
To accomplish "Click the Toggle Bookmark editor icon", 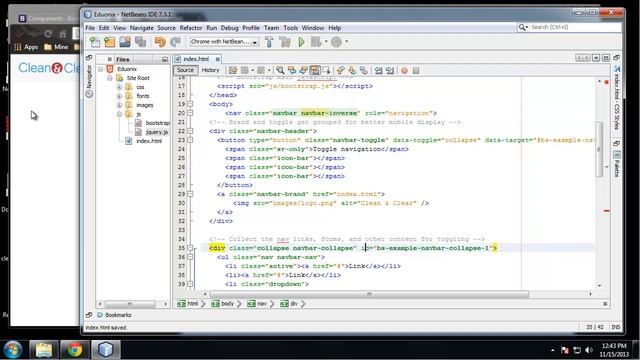I will coord(363,71).
